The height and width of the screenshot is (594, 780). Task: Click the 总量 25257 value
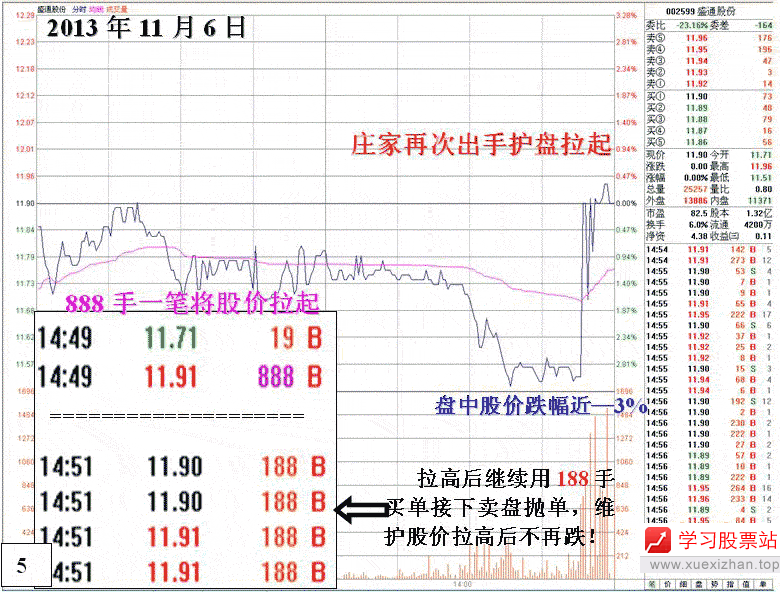(695, 189)
